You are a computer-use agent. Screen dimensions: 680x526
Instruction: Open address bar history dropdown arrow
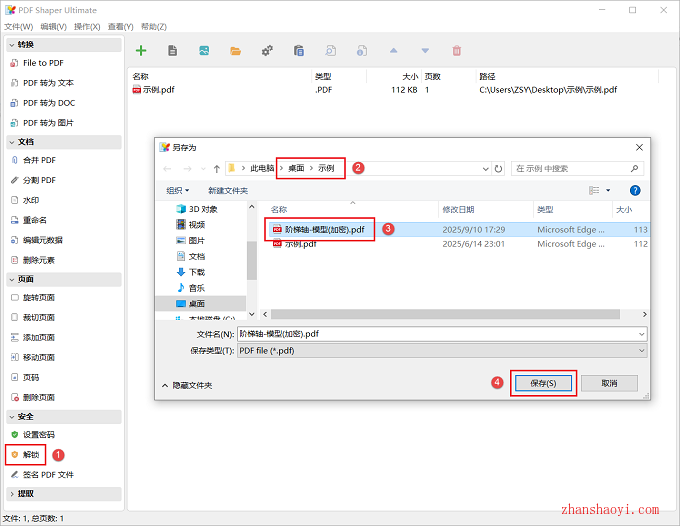tap(486, 169)
